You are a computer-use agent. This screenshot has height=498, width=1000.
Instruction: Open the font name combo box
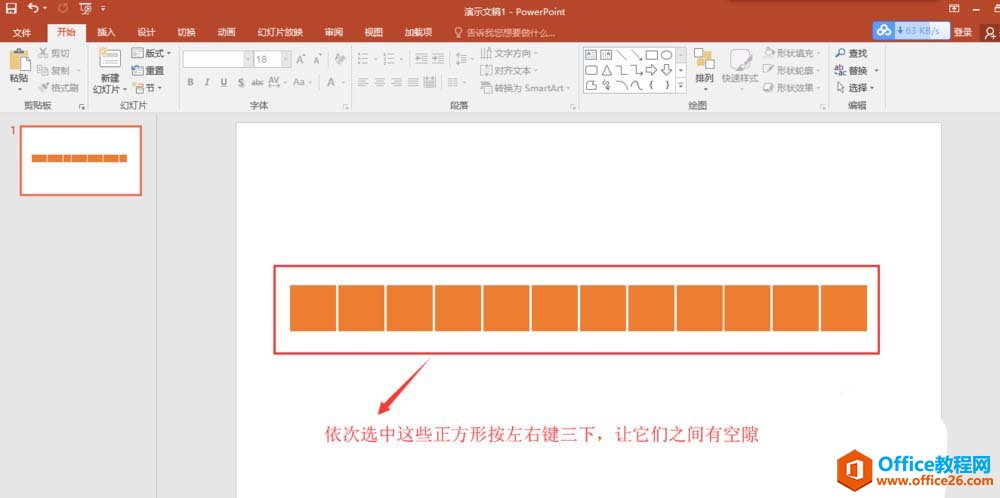218,59
